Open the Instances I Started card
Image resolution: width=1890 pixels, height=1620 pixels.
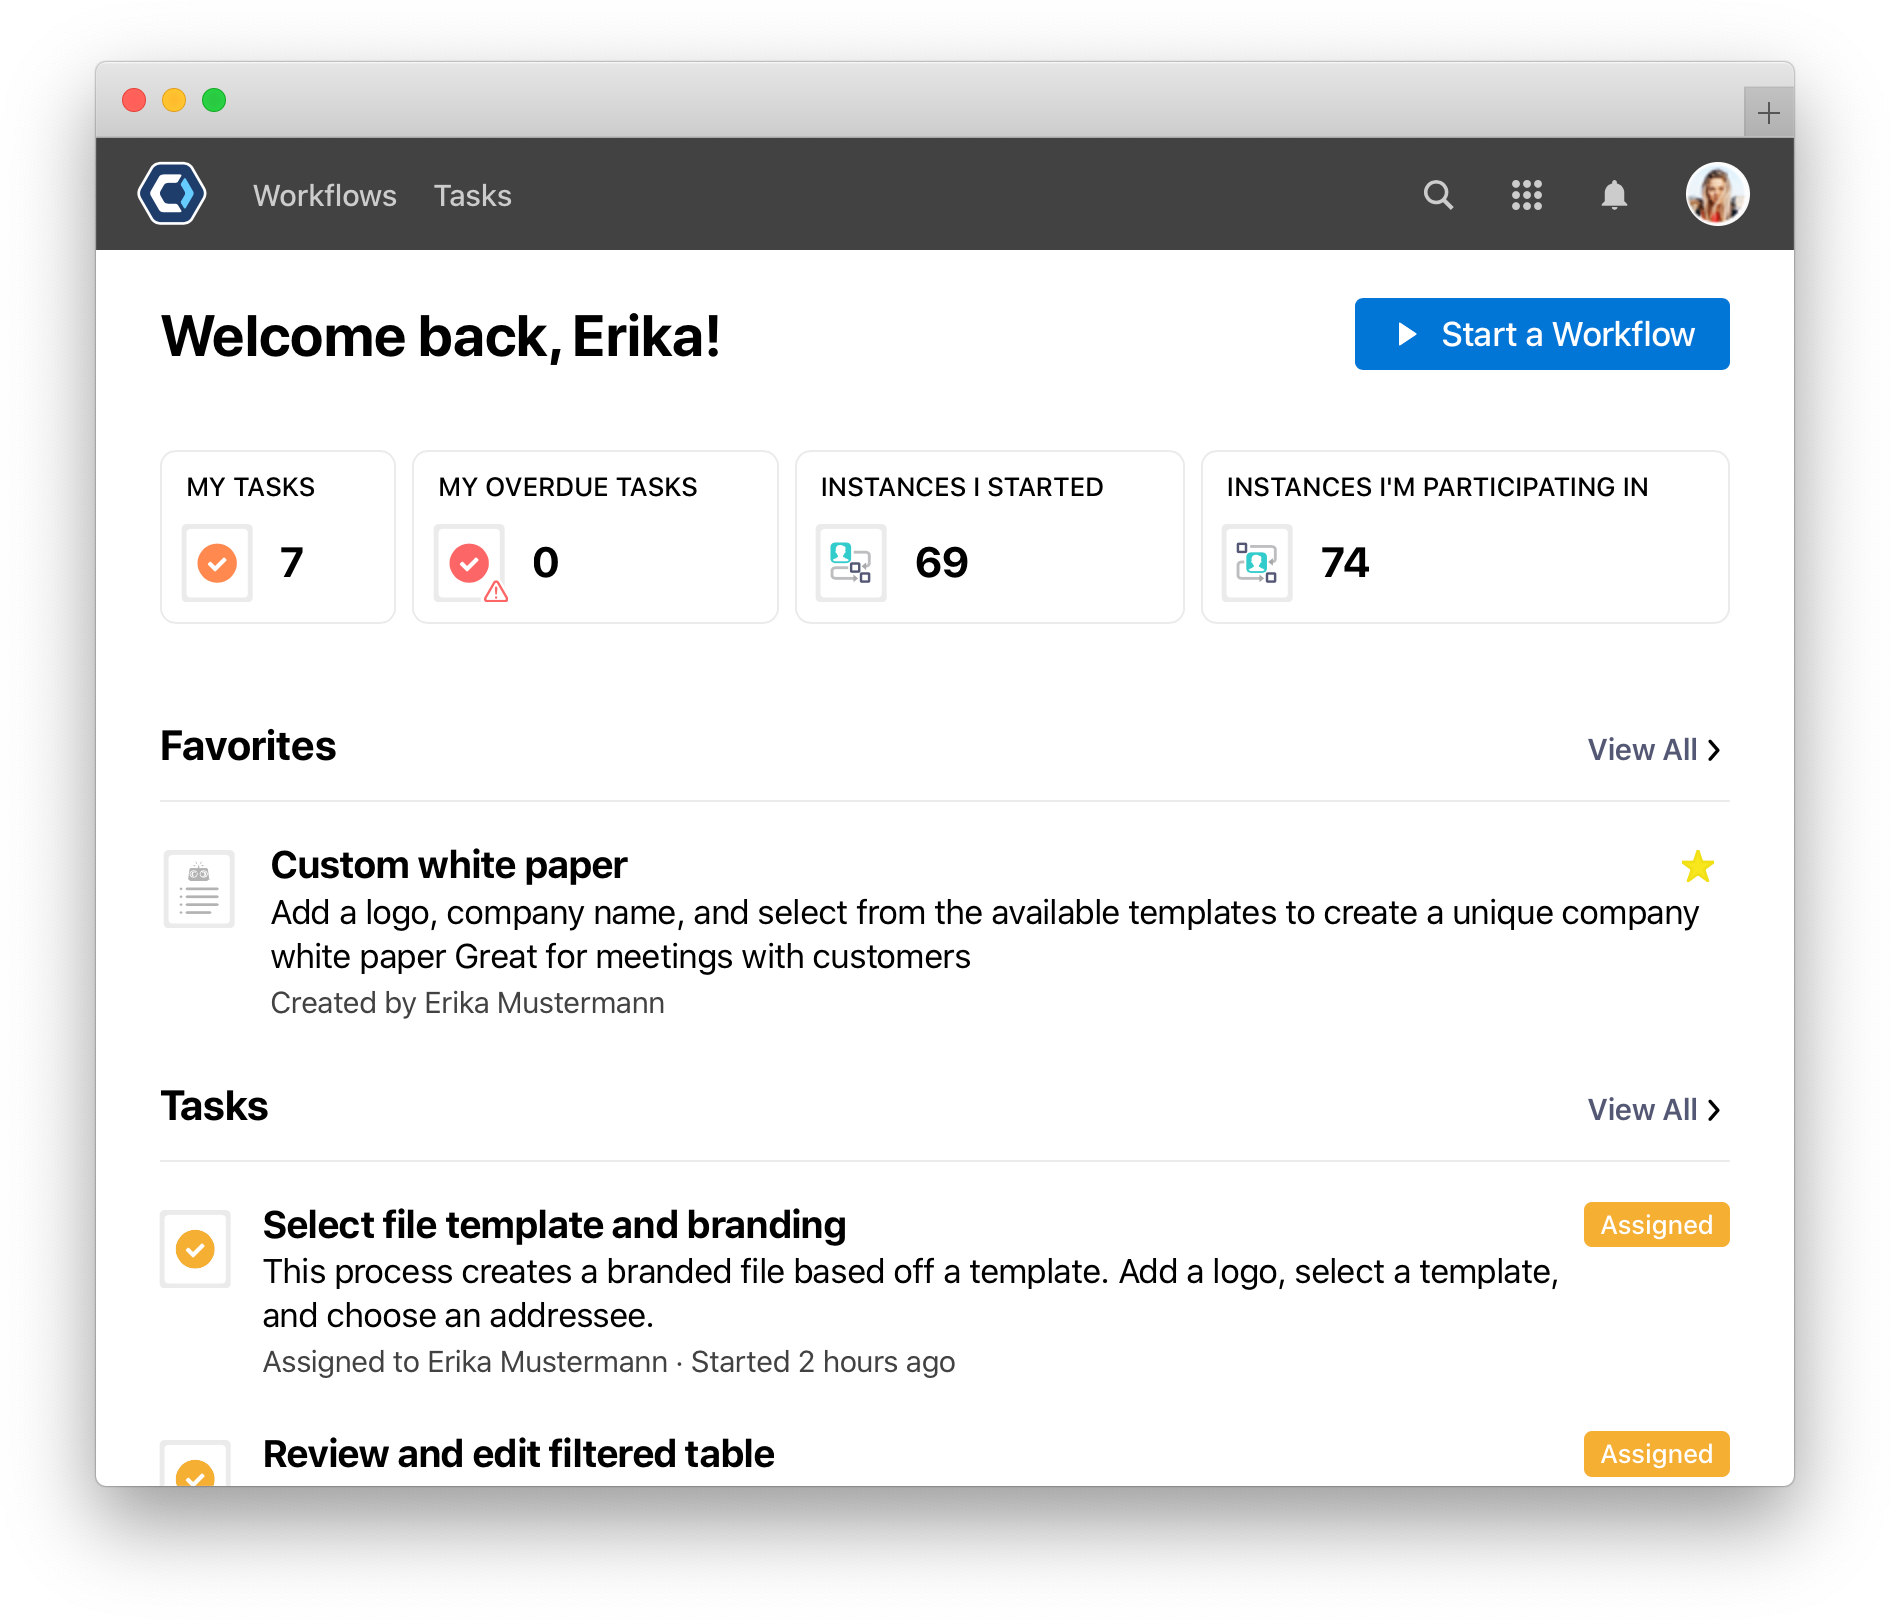coord(990,537)
